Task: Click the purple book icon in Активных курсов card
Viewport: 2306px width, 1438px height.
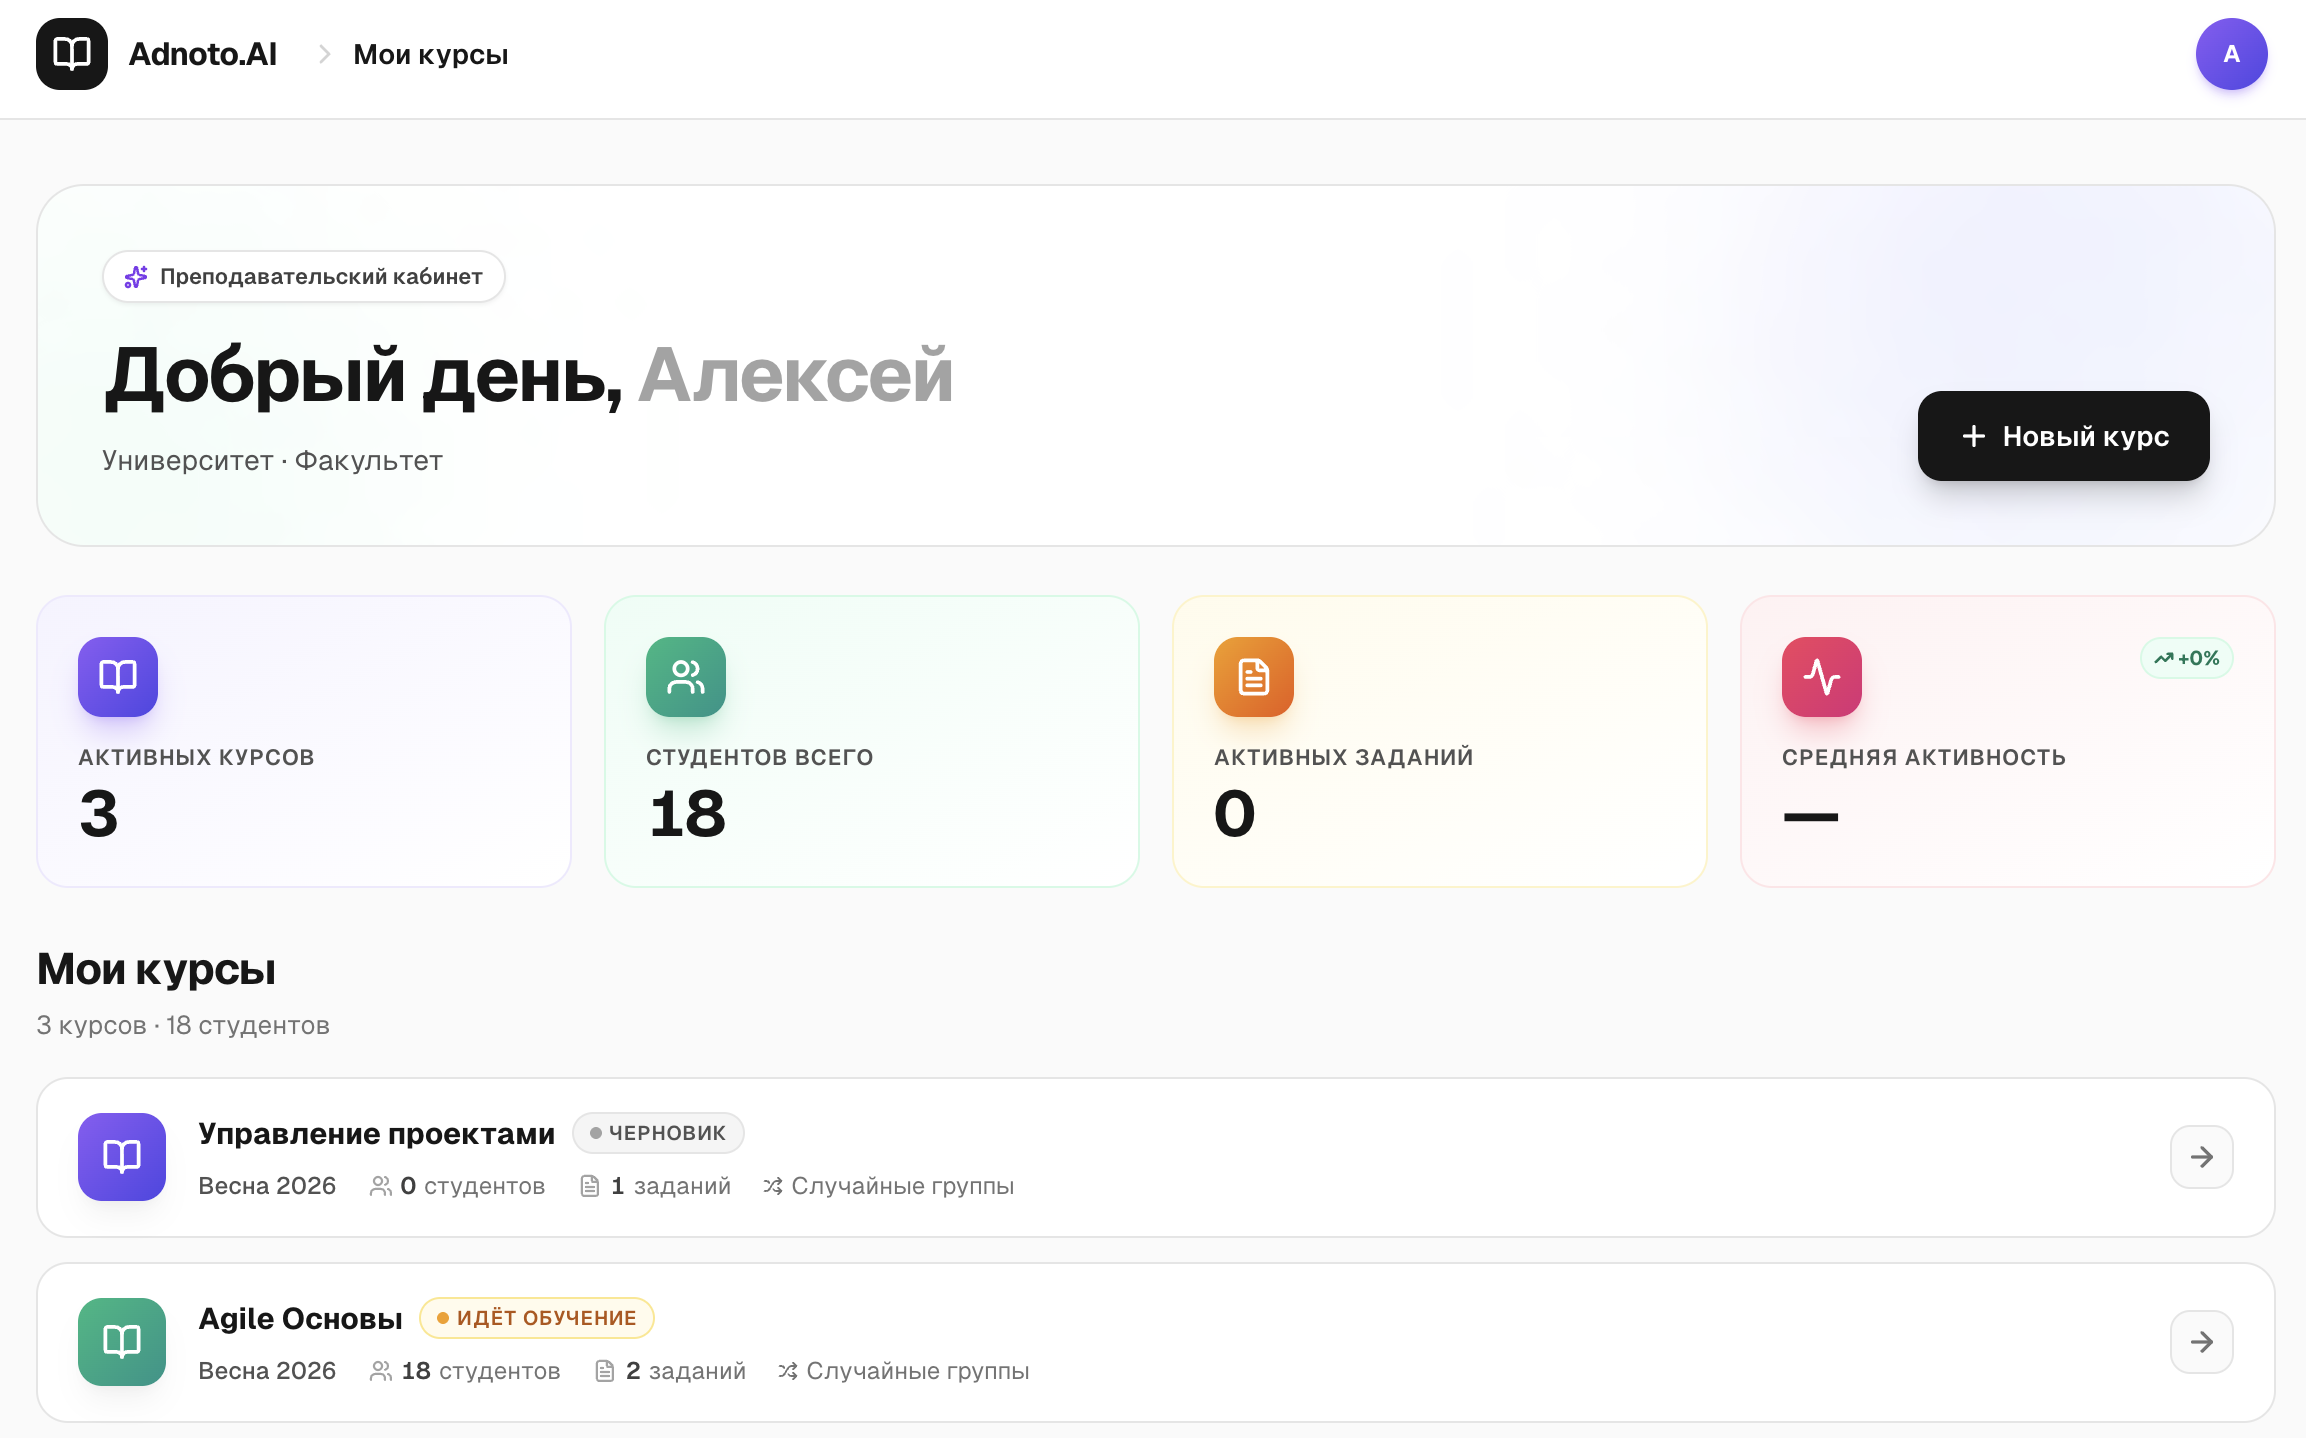Action: coord(118,677)
